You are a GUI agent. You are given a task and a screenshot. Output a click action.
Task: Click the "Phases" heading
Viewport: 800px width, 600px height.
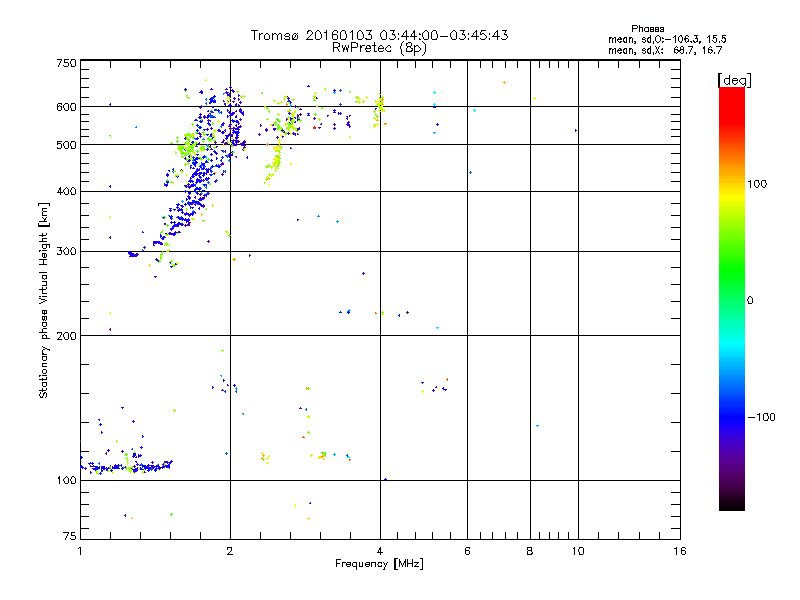click(x=647, y=29)
